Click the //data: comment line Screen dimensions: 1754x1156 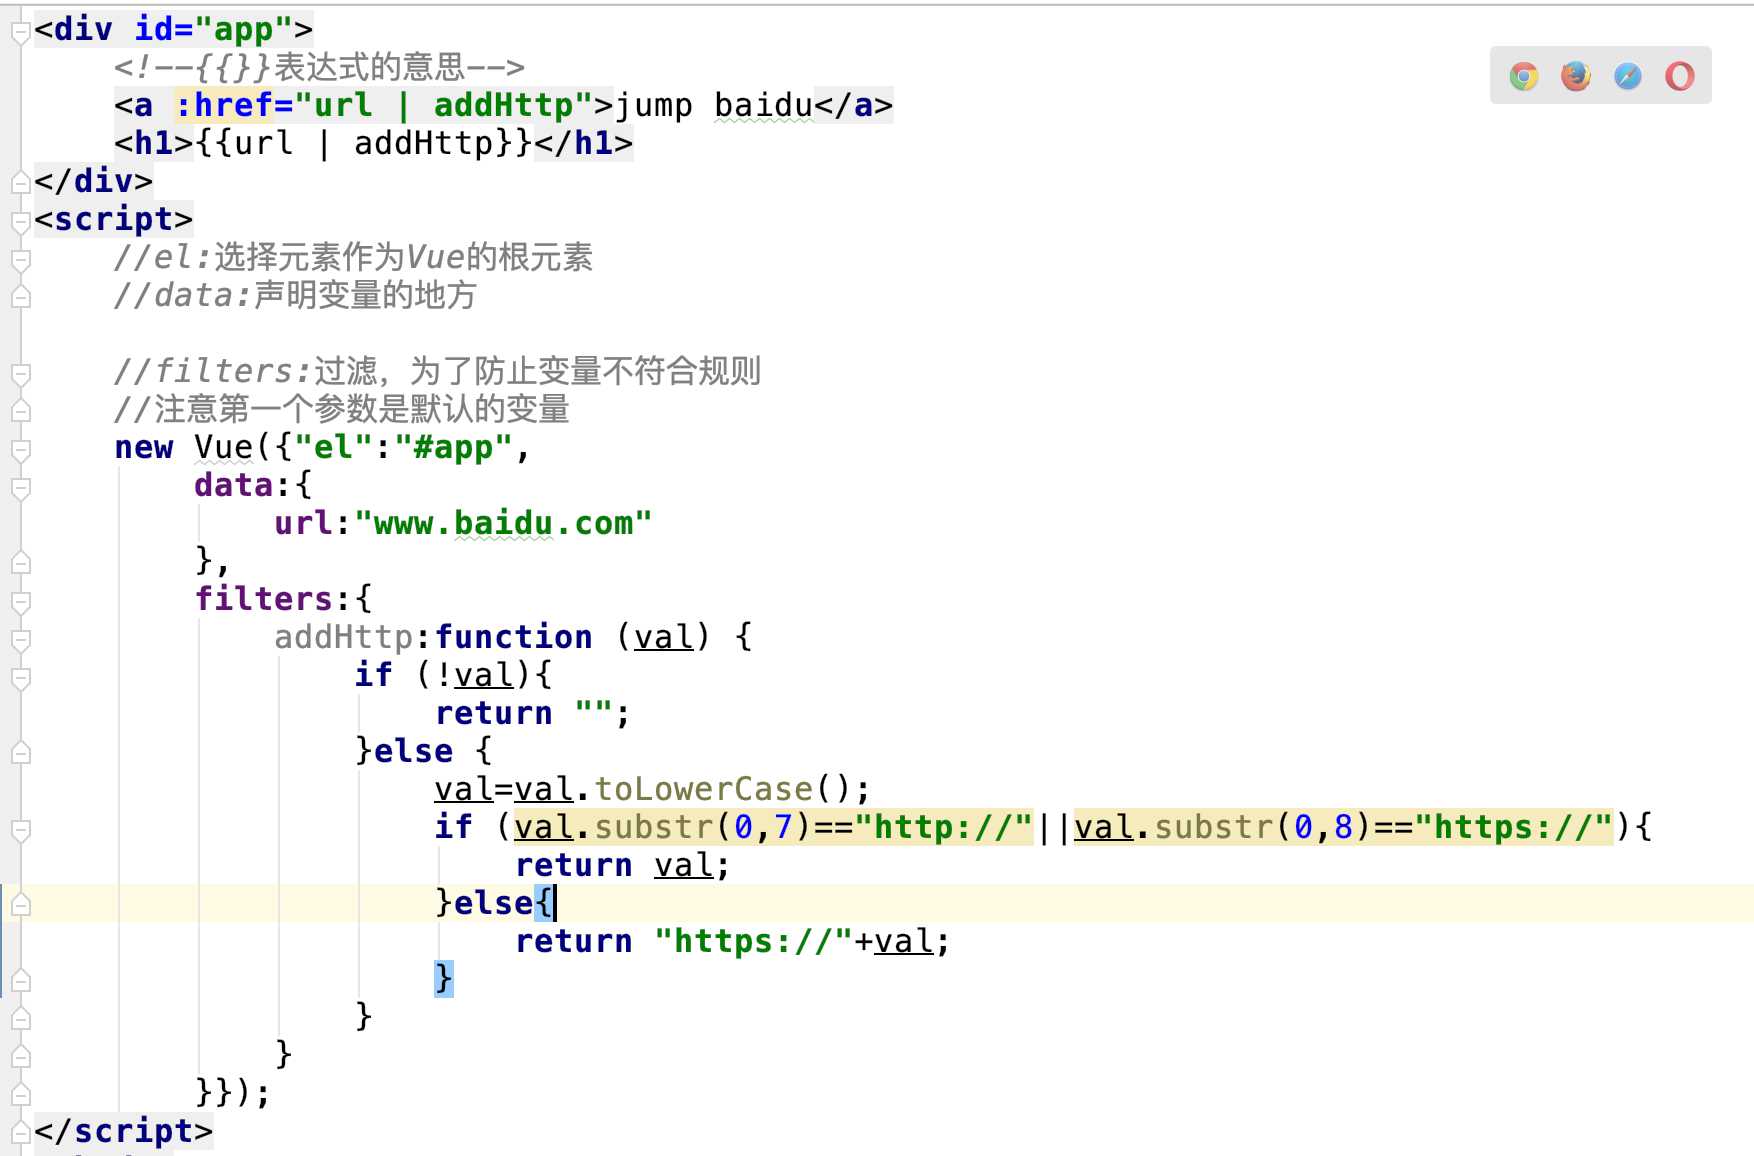click(295, 295)
